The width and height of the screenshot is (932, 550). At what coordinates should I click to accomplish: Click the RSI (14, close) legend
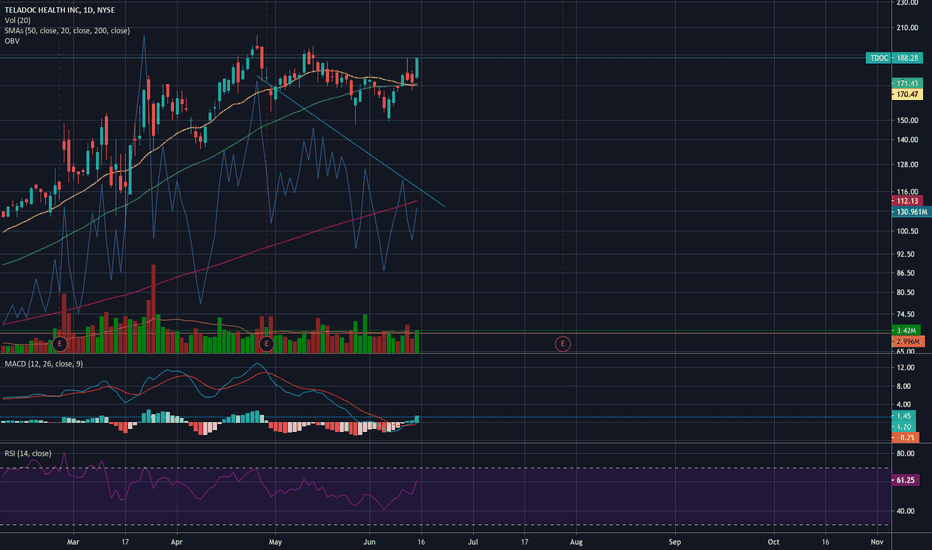[28, 453]
